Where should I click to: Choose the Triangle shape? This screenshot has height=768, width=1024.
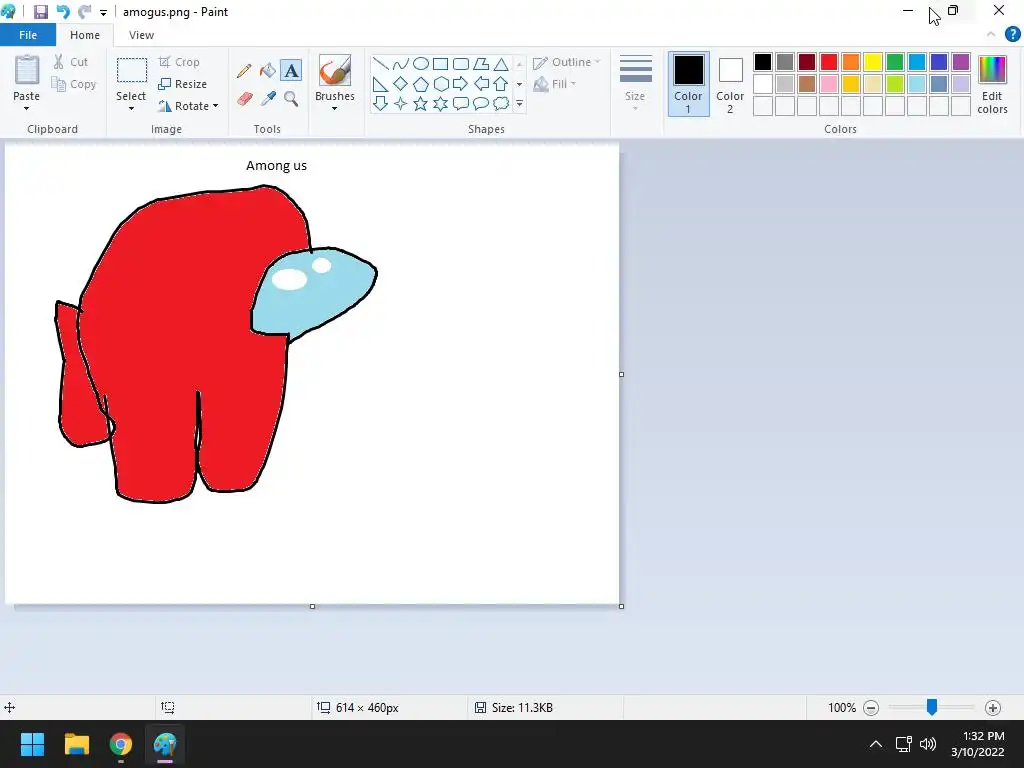[501, 63]
